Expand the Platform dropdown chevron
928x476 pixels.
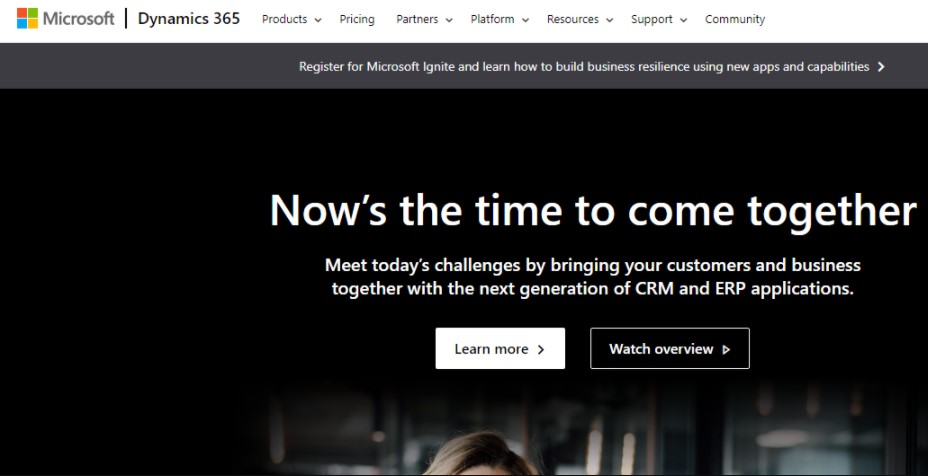(525, 20)
